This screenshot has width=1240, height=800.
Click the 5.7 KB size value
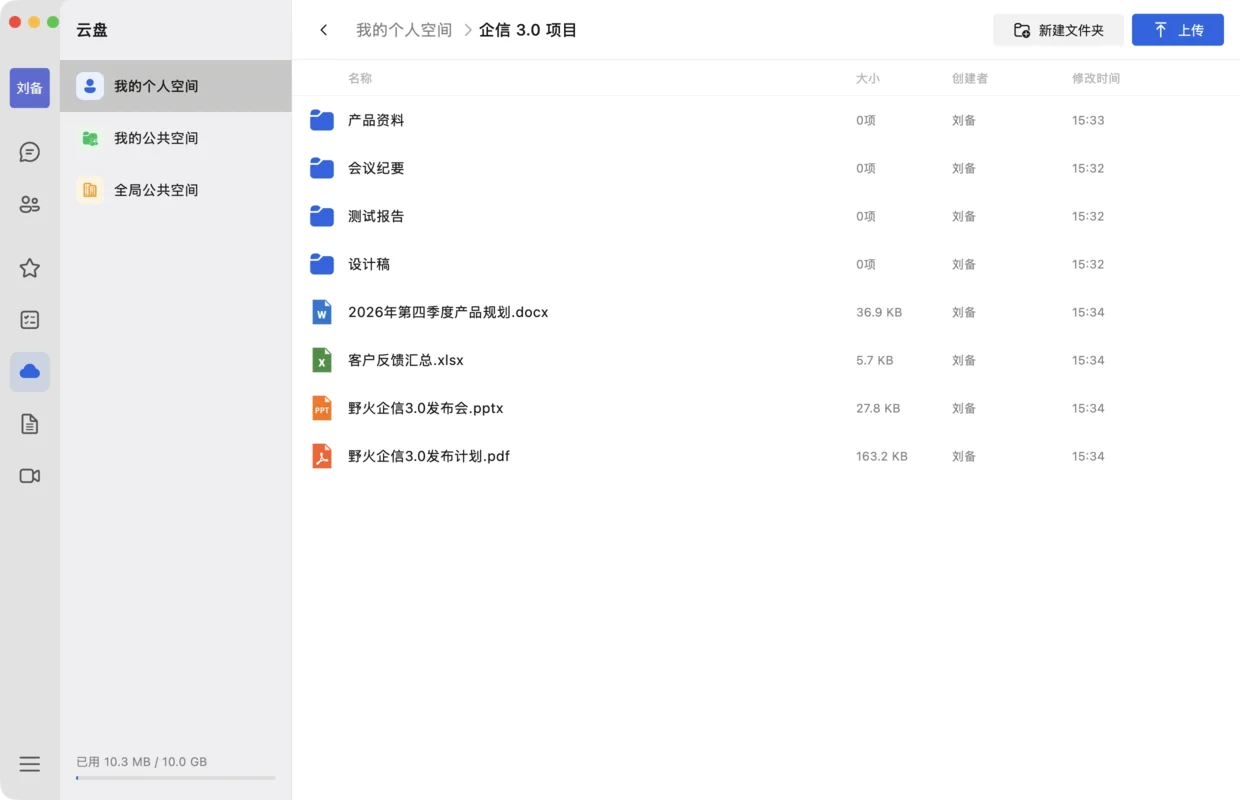click(x=875, y=360)
